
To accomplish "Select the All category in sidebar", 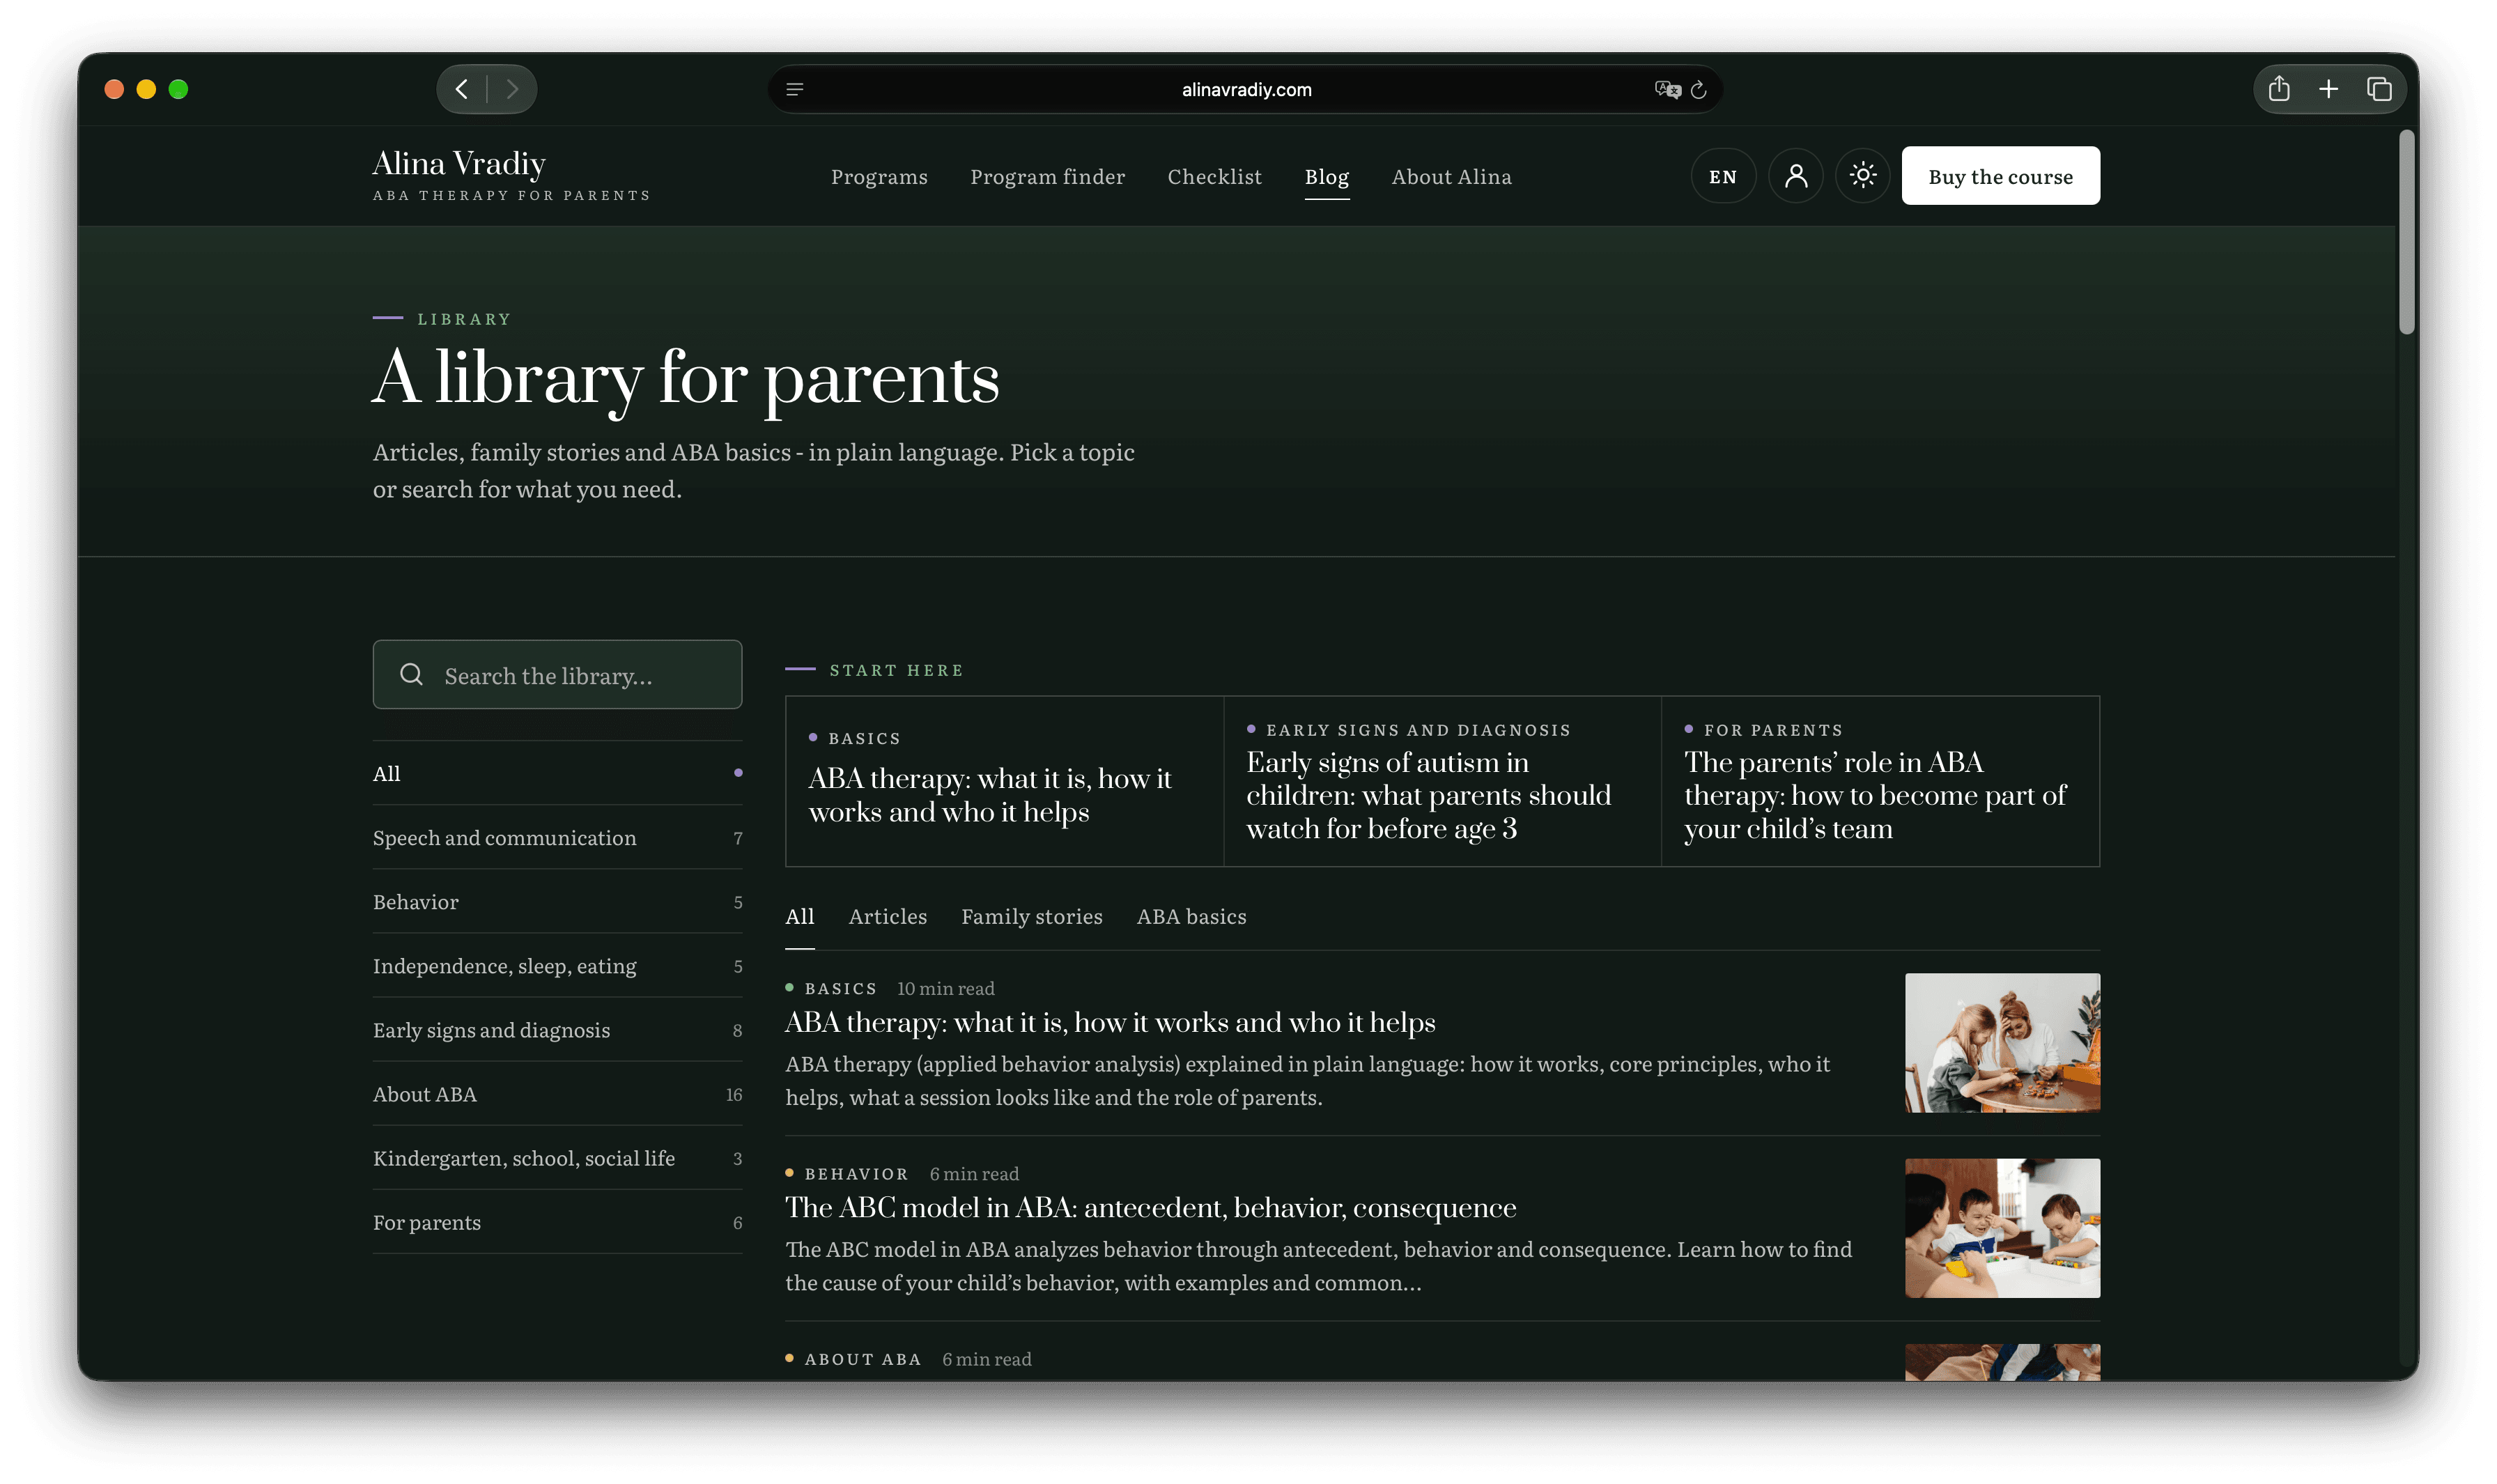I will click(x=557, y=773).
